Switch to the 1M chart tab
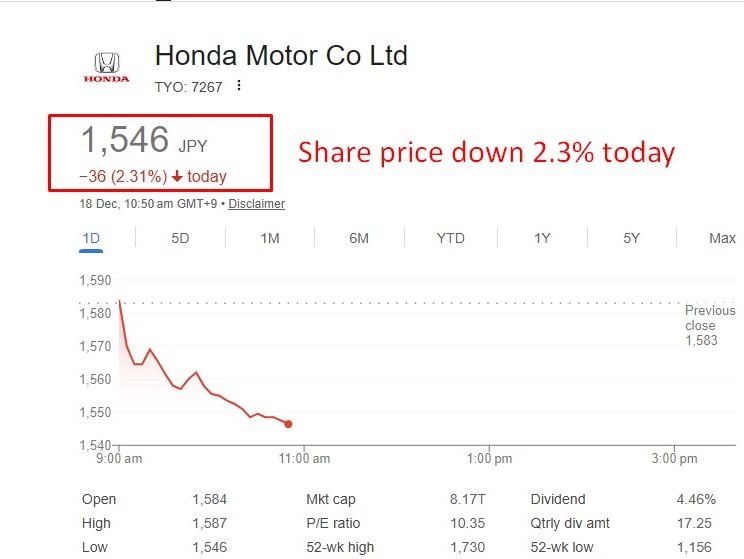The width and height of the screenshot is (744, 559). [269, 238]
